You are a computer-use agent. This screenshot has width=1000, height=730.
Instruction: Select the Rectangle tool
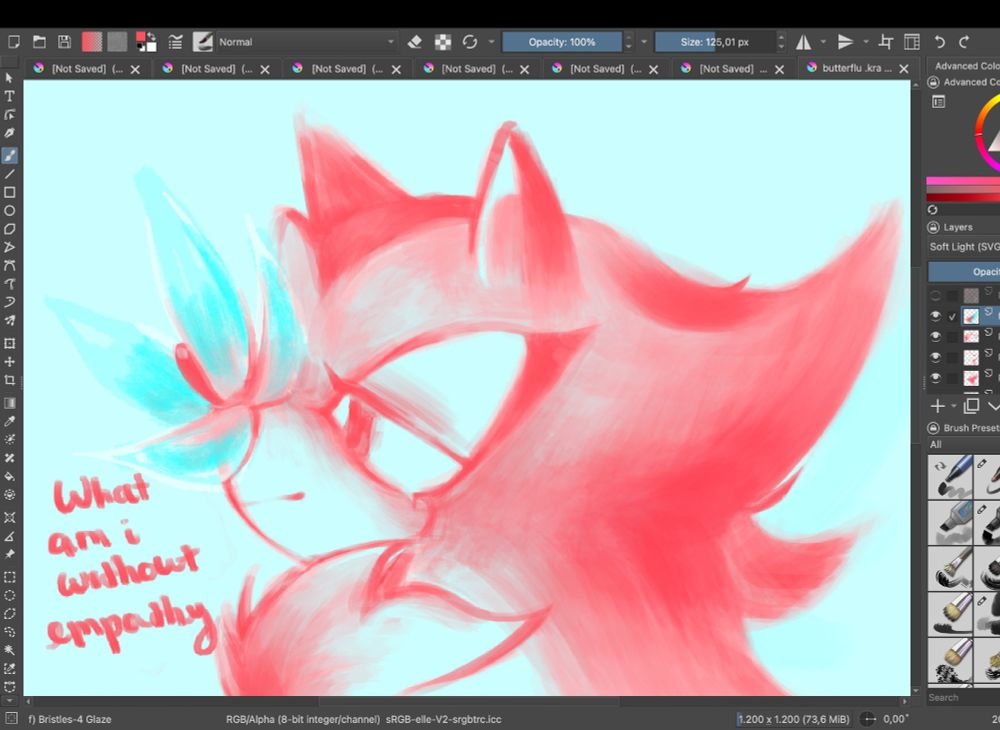tap(10, 192)
